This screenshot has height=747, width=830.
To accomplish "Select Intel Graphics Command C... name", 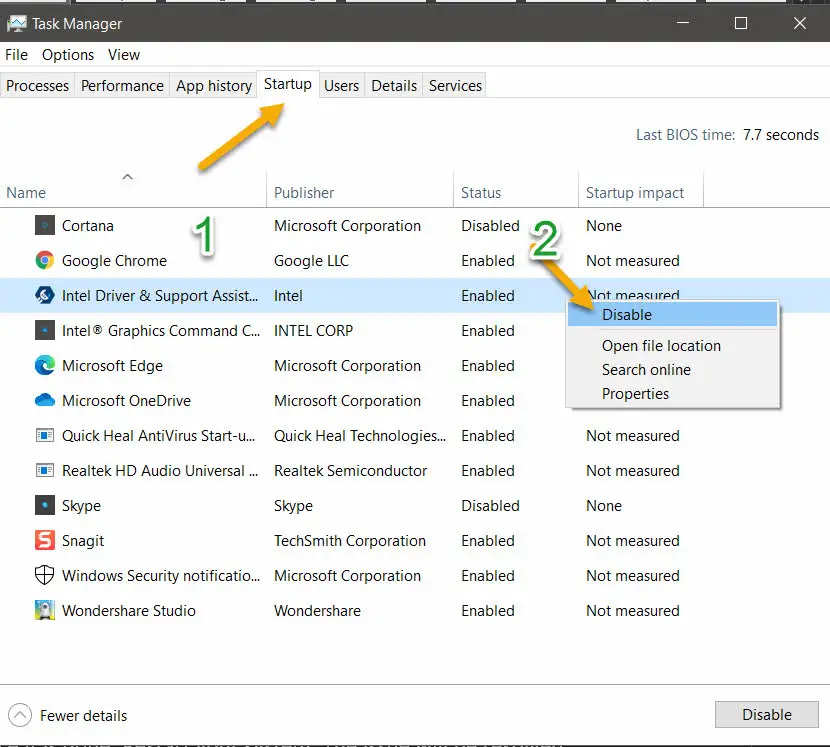I will [x=161, y=330].
